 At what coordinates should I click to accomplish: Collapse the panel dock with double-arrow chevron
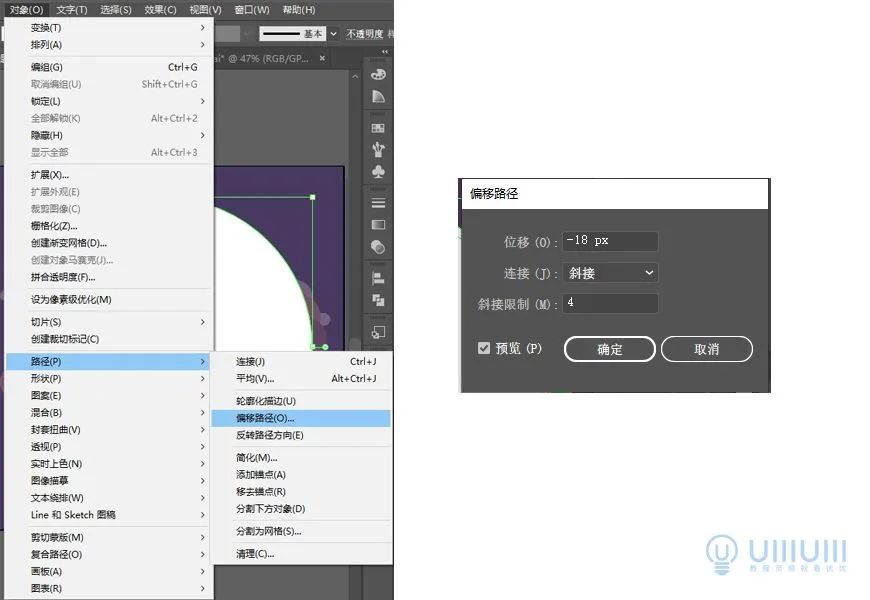pyautogui.click(x=386, y=50)
